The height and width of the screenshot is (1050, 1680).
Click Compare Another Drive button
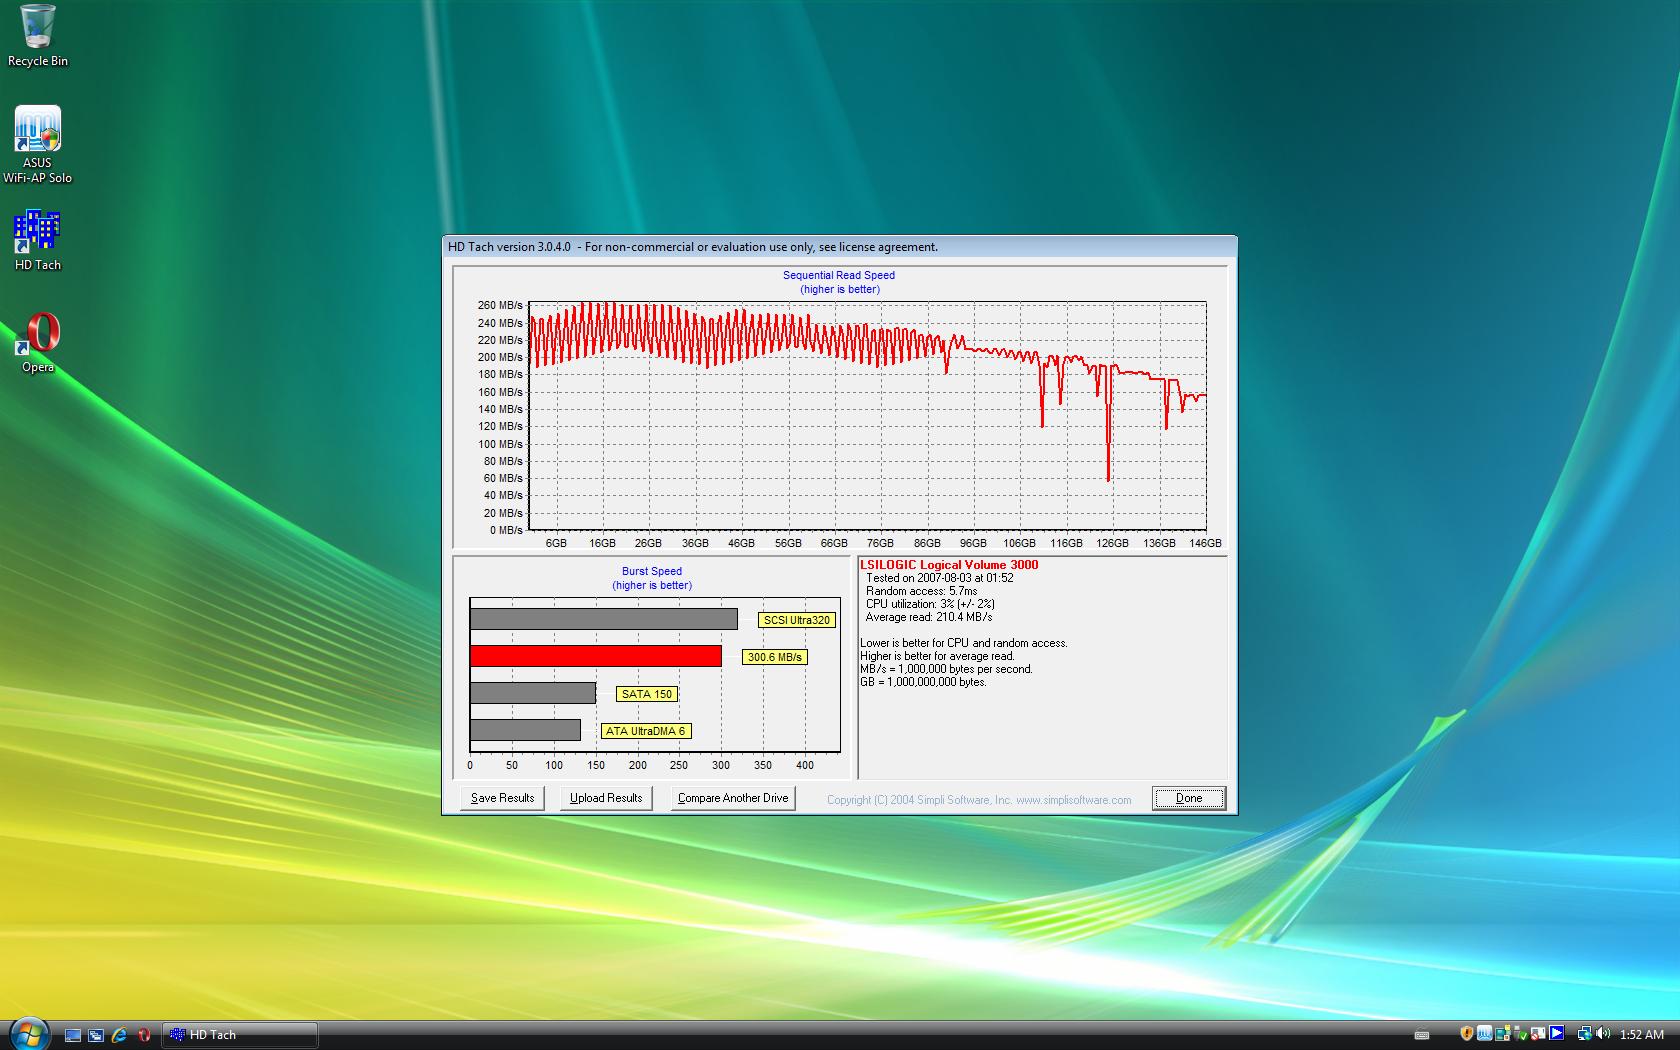733,798
